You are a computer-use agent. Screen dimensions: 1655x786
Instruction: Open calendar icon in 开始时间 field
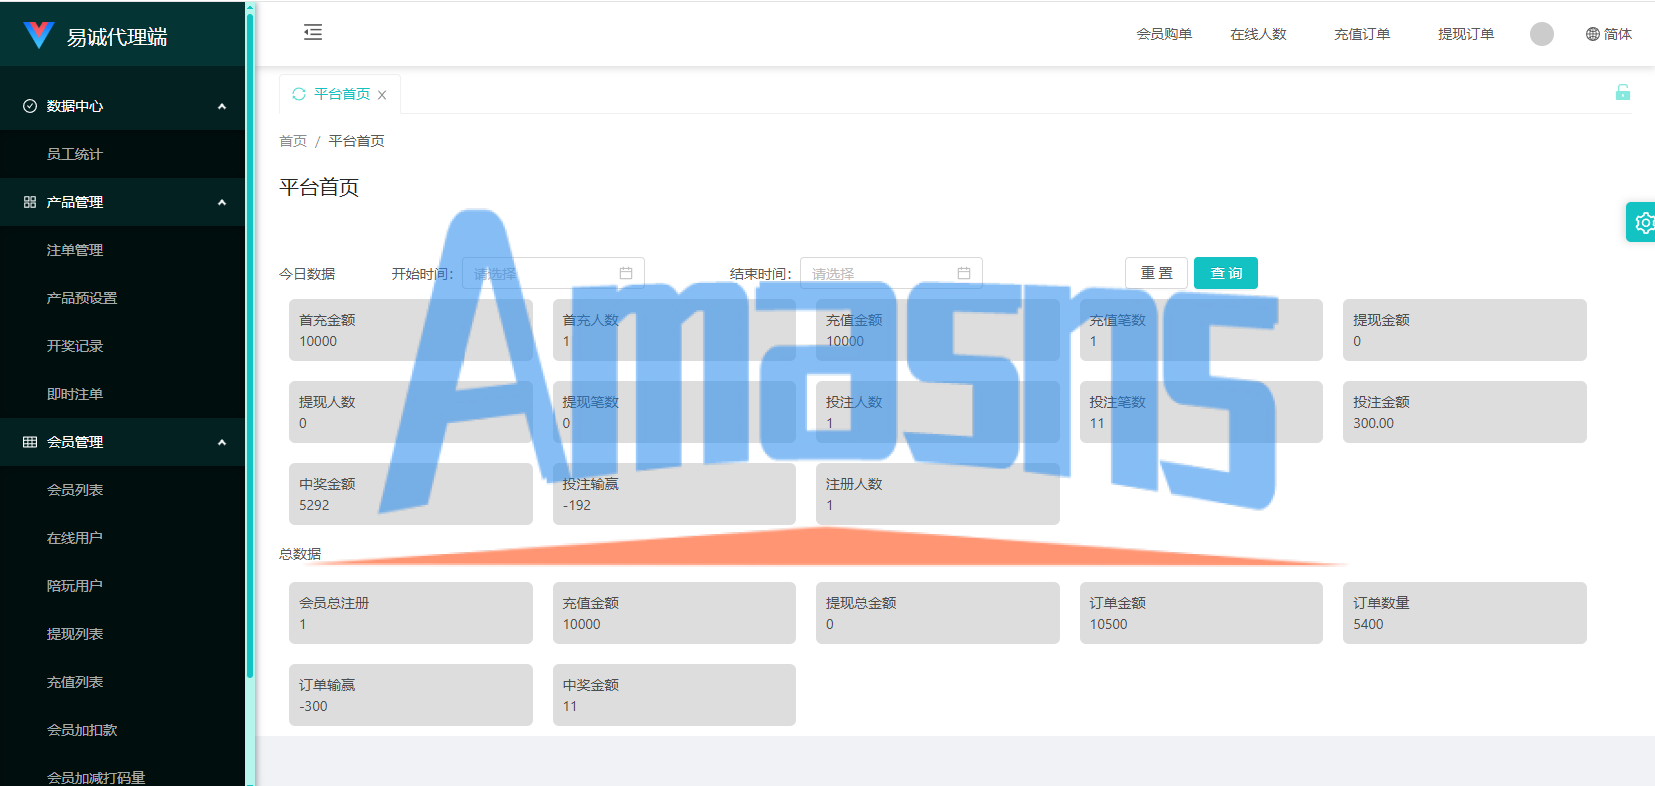coord(626,273)
